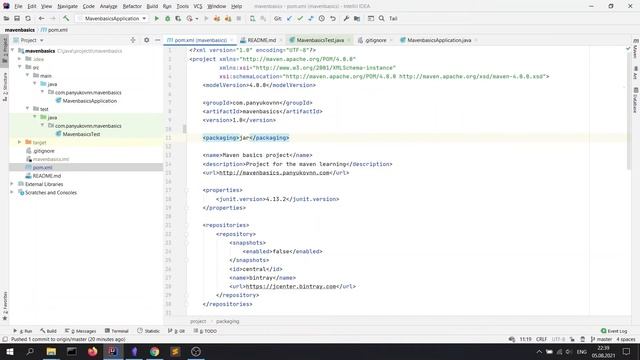This screenshot has height=360, width=640.
Task: Click the Back navigation arrow
Action: (x=41, y=18)
